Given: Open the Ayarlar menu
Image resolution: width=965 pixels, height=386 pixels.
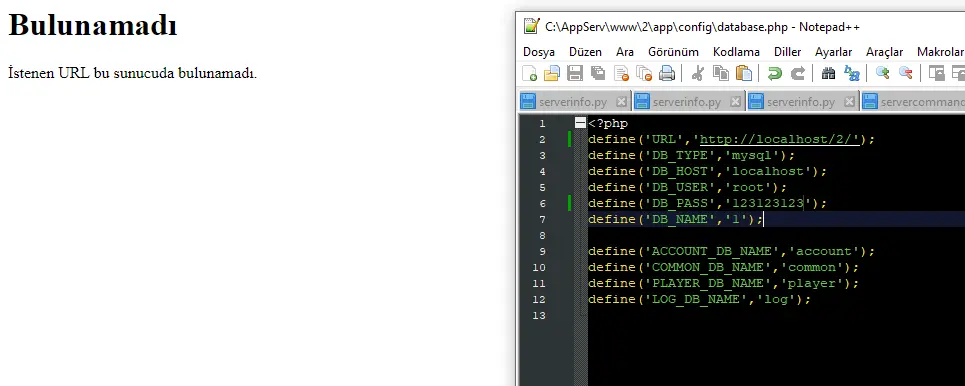Looking at the screenshot, I should [834, 52].
